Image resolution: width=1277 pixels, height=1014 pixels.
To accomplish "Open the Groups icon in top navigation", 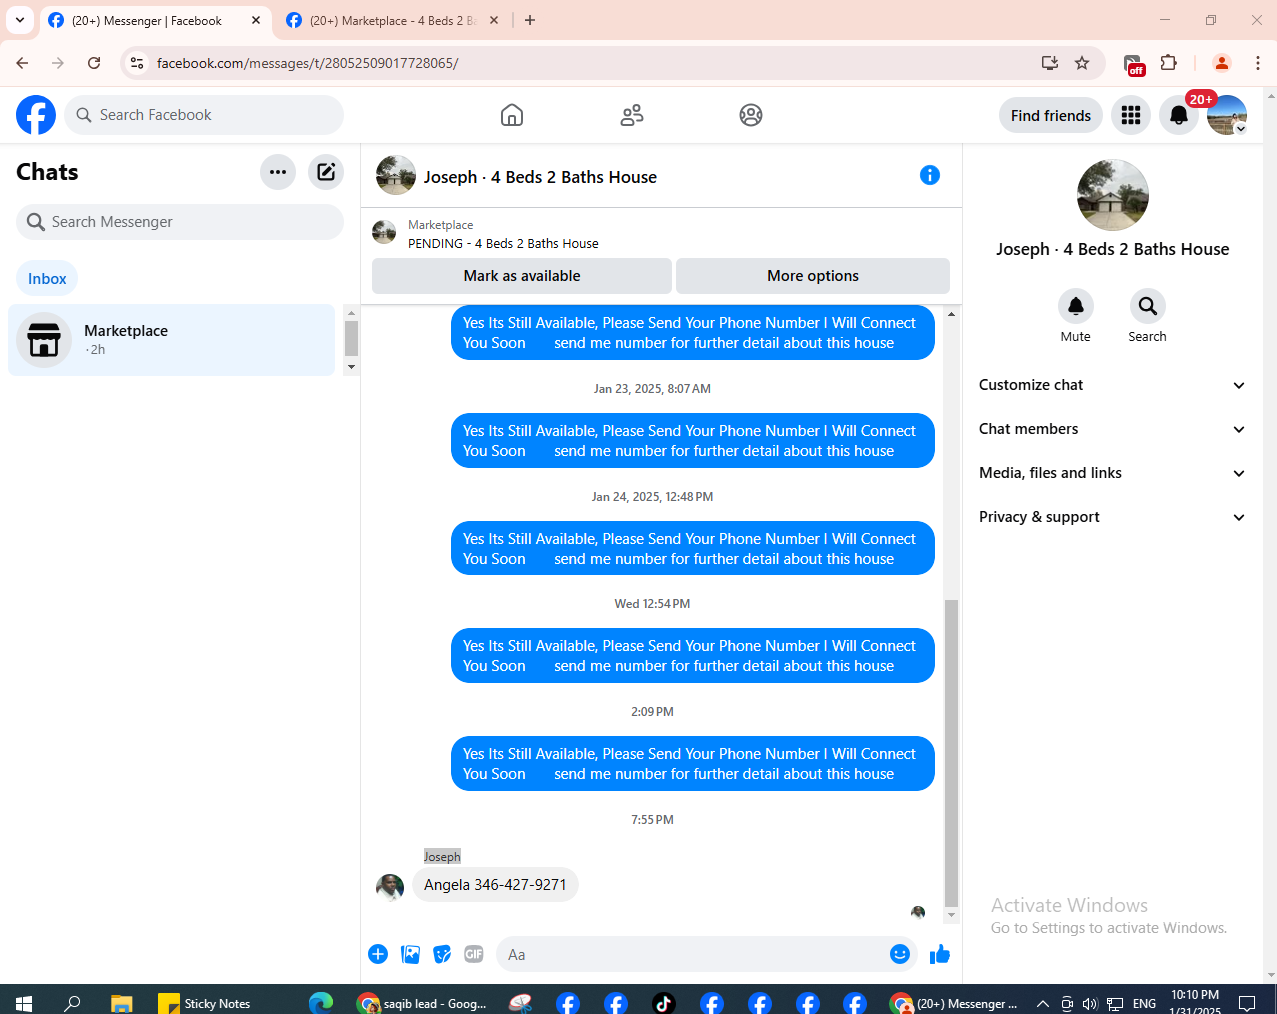I will click(751, 115).
